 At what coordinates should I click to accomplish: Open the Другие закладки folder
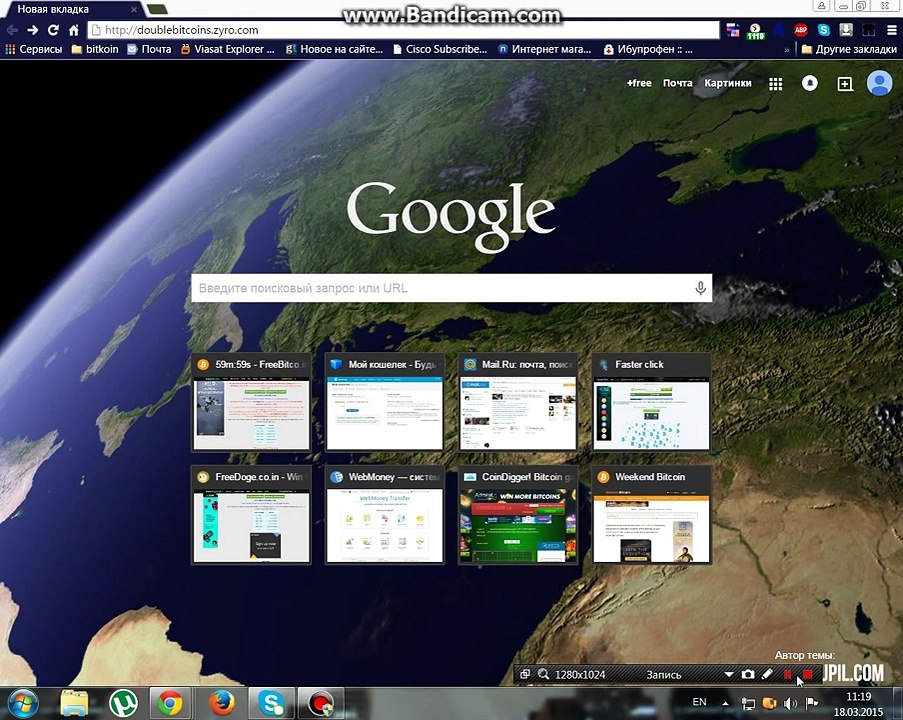tap(849, 50)
